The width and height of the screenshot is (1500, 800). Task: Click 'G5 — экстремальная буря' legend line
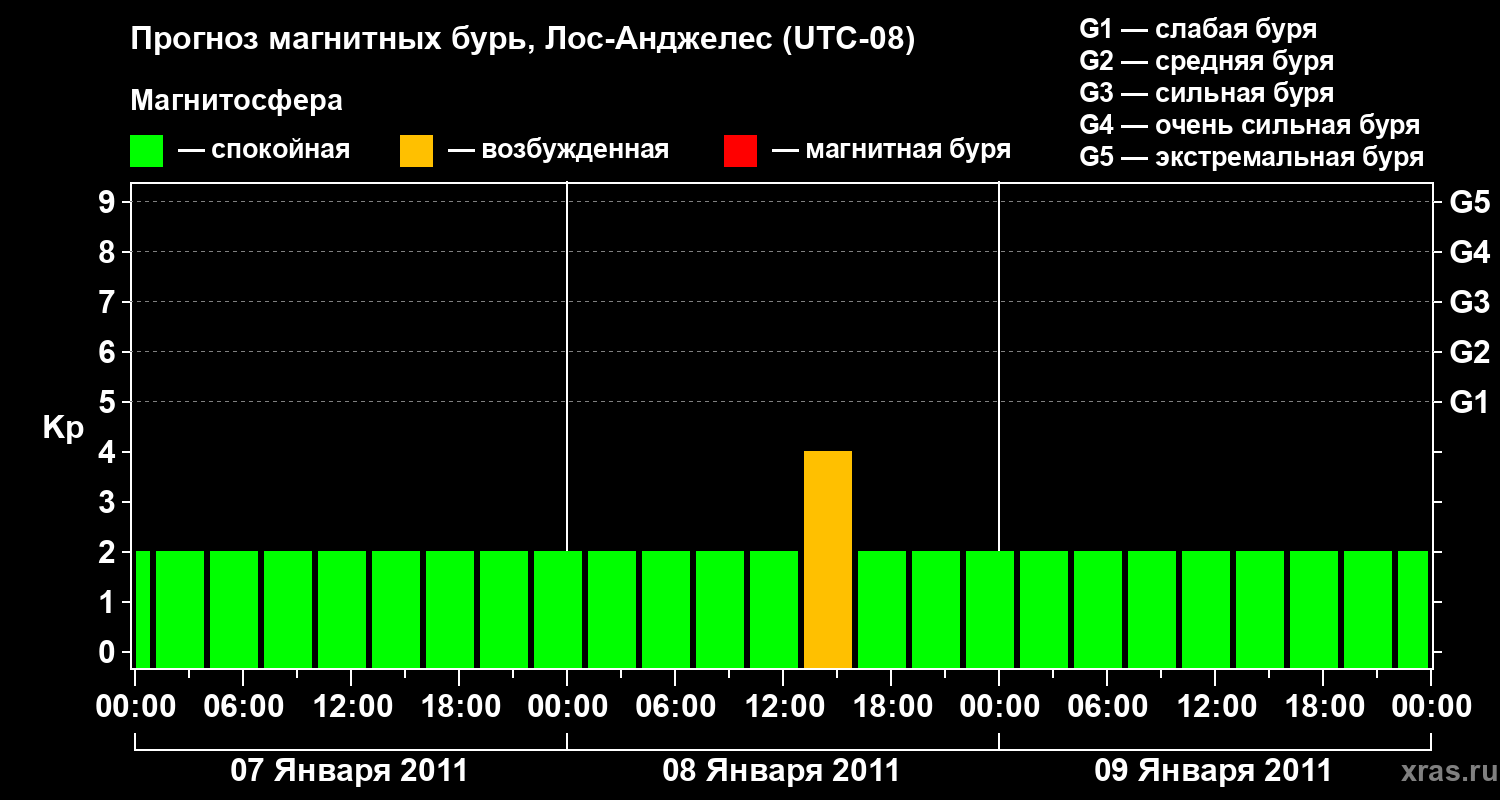pos(1252,157)
